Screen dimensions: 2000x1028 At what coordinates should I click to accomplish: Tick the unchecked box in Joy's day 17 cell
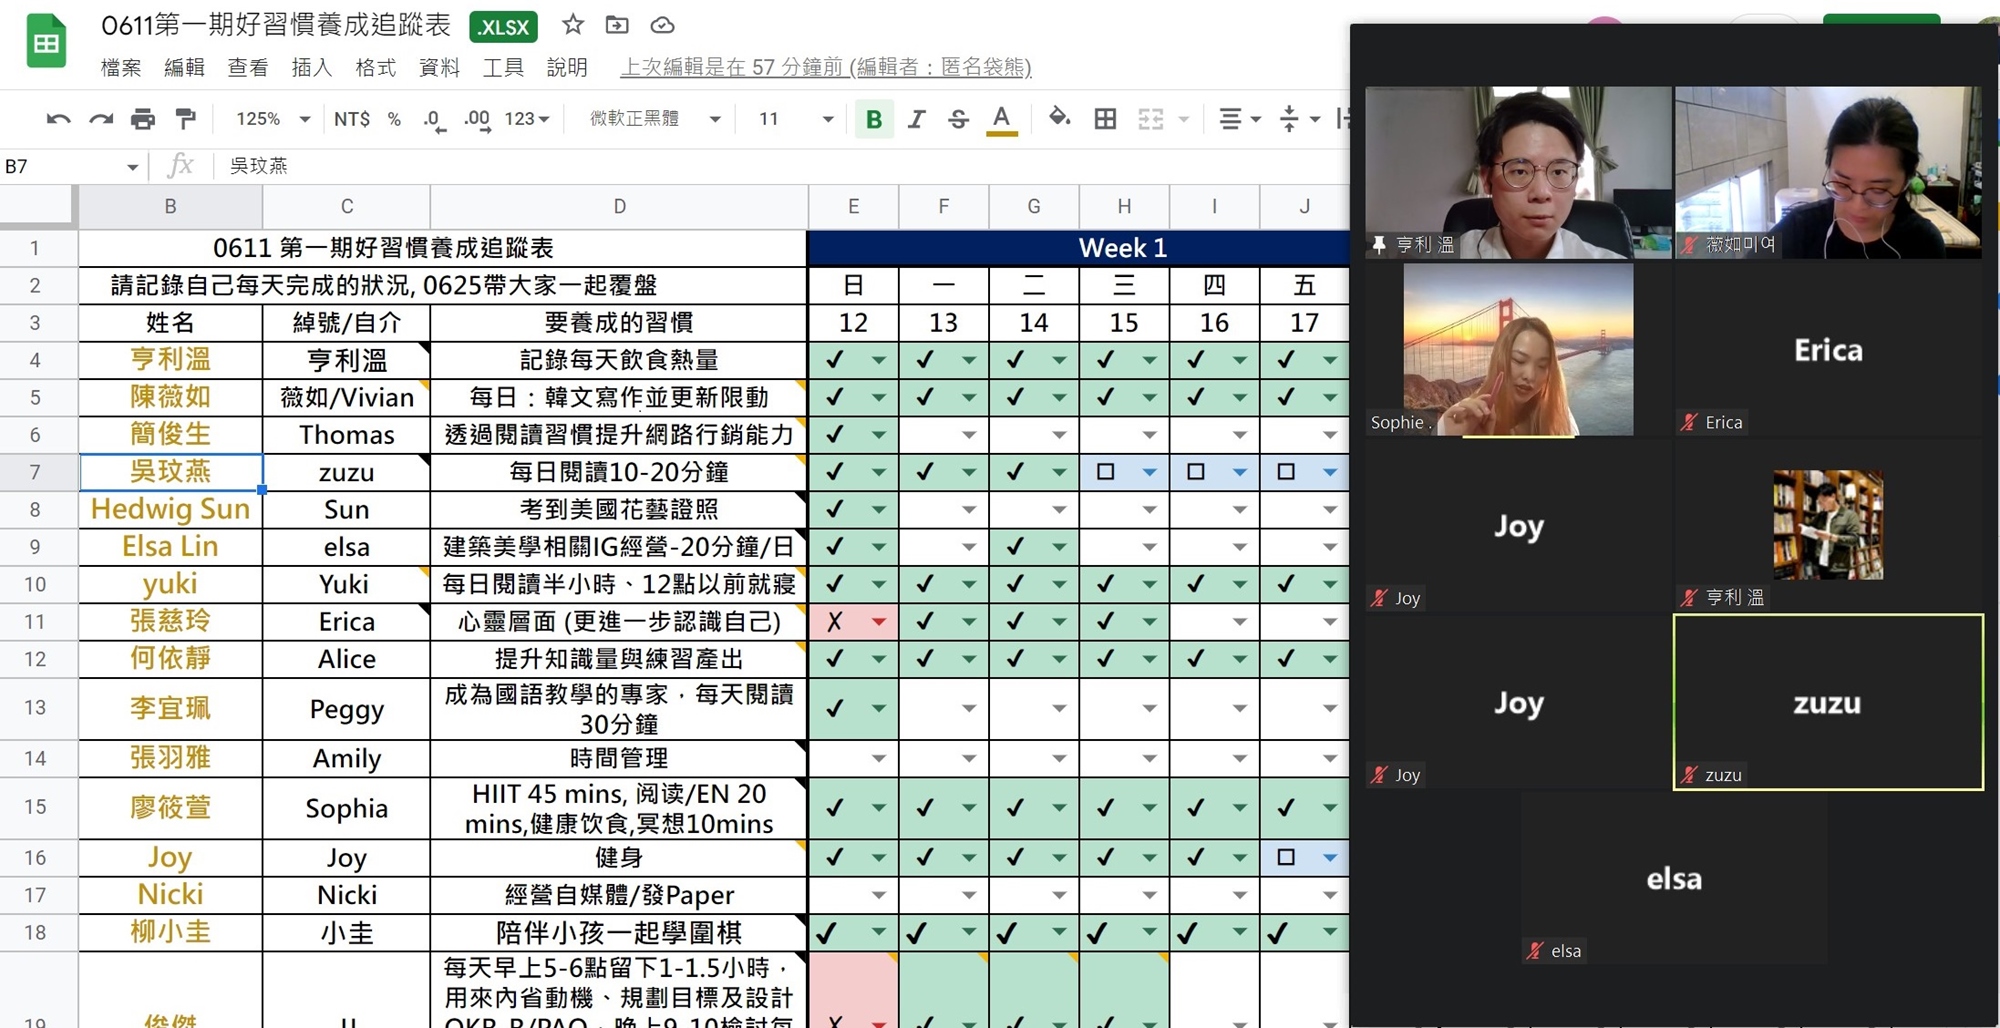(x=1286, y=857)
